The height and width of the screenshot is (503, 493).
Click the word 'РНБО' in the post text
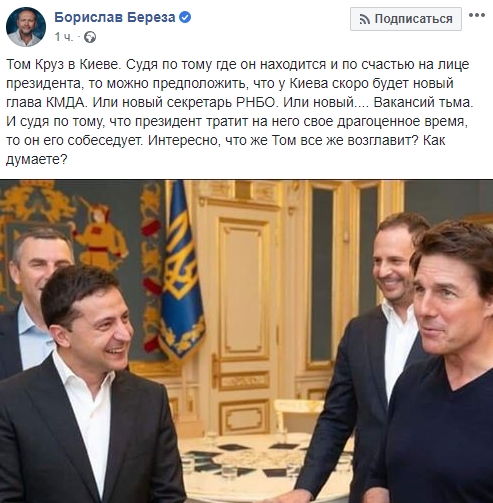point(256,102)
